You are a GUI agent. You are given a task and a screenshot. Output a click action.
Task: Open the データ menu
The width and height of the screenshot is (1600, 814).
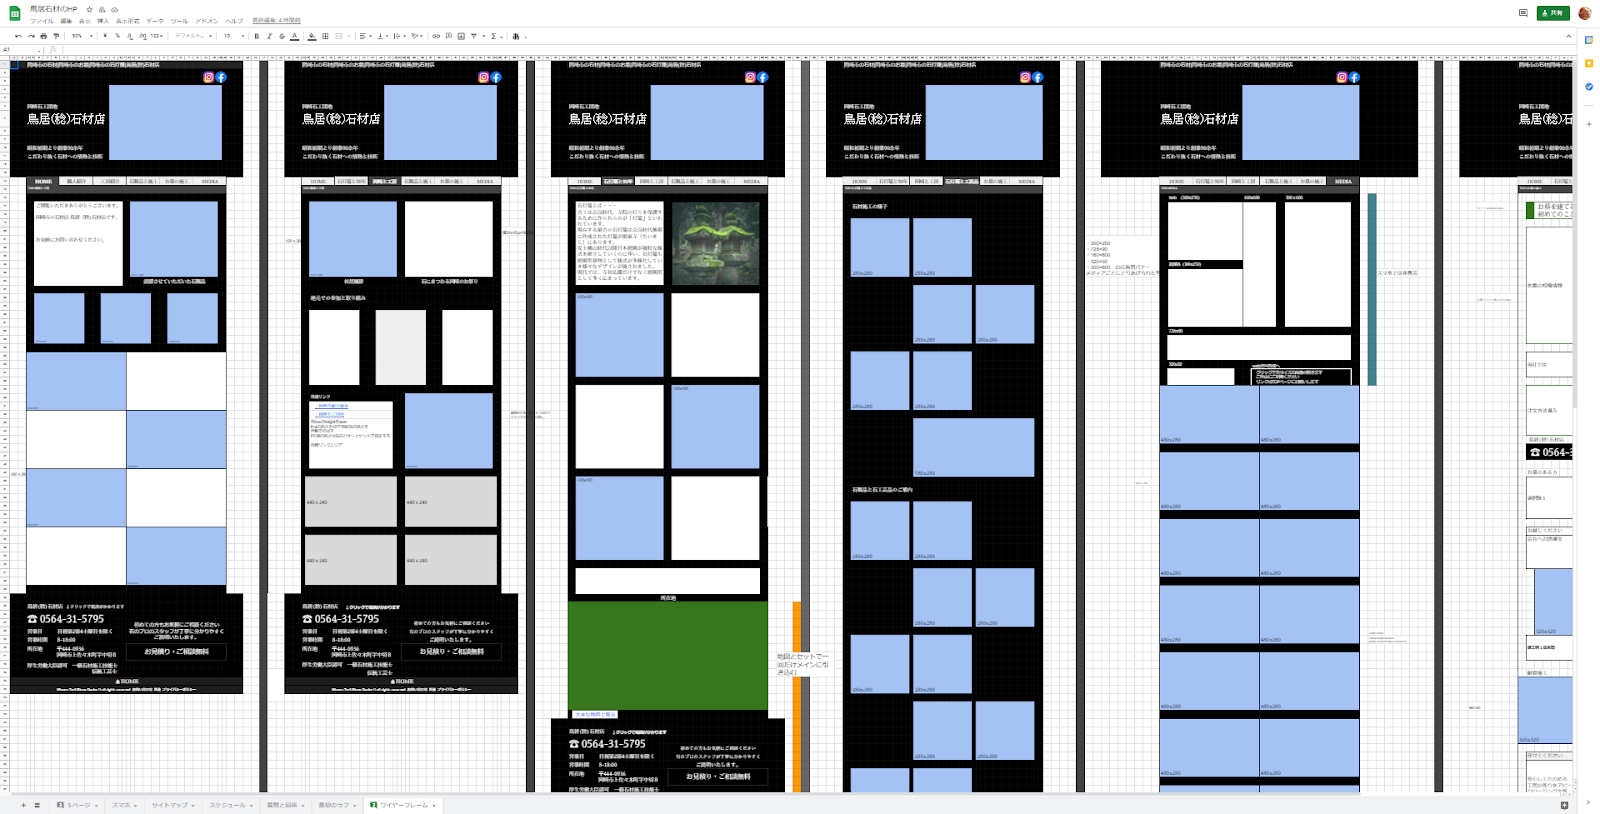point(155,21)
